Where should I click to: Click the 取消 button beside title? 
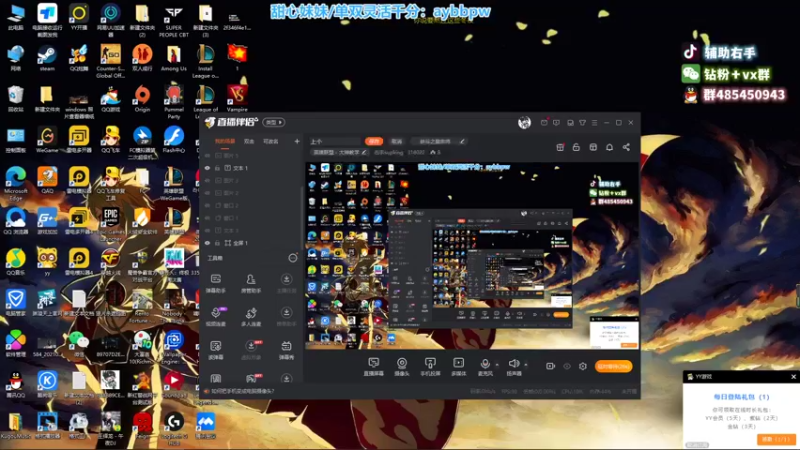tap(396, 141)
